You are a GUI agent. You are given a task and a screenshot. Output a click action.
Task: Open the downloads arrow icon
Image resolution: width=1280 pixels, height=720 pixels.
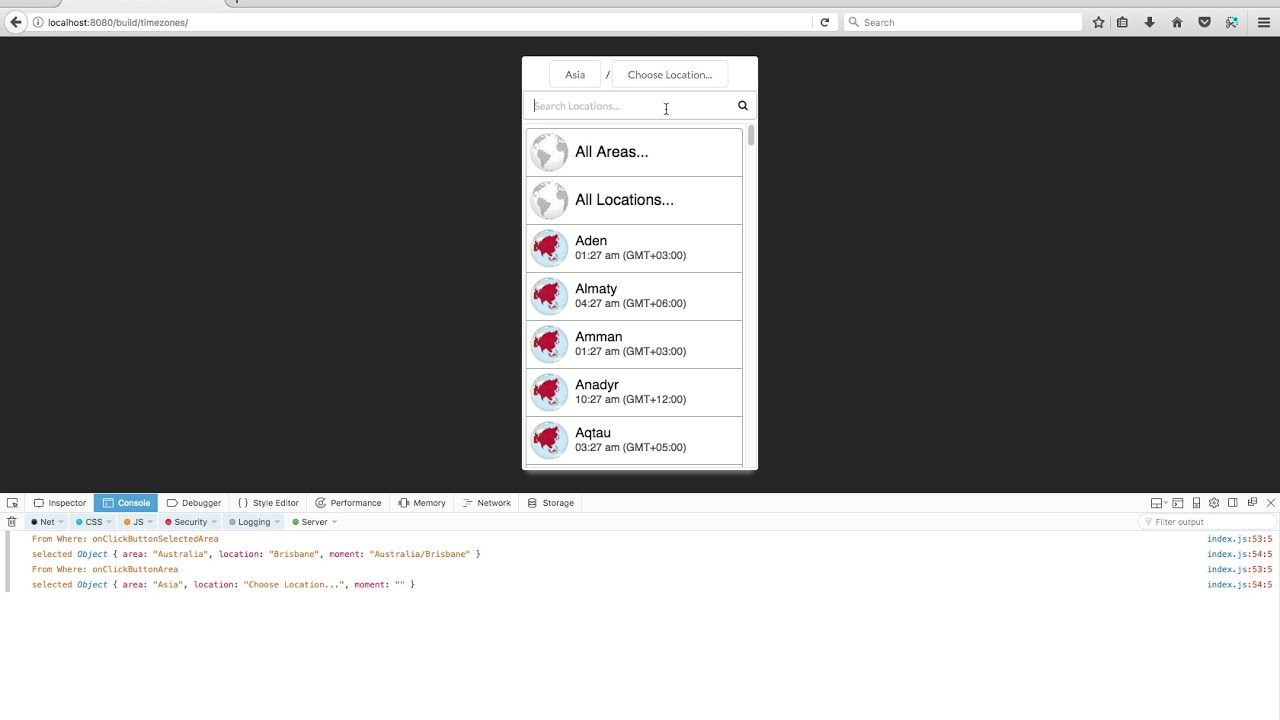coord(1149,22)
